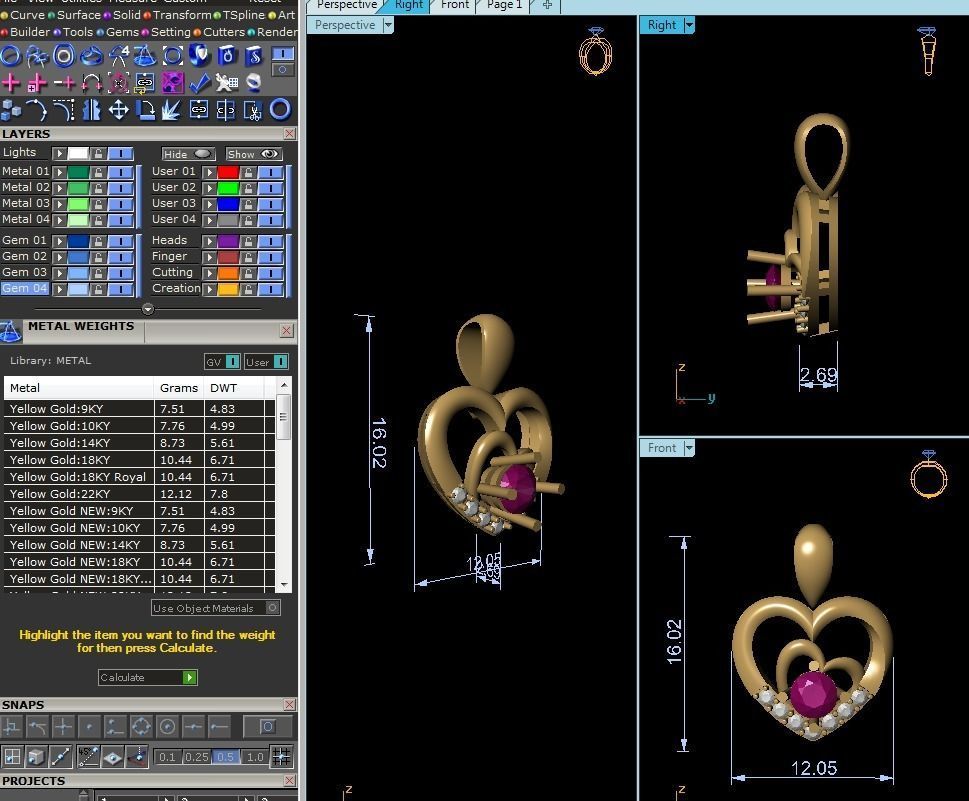Viewport: 969px width, 801px height.
Task: Open the Transform menu
Action: 182,15
